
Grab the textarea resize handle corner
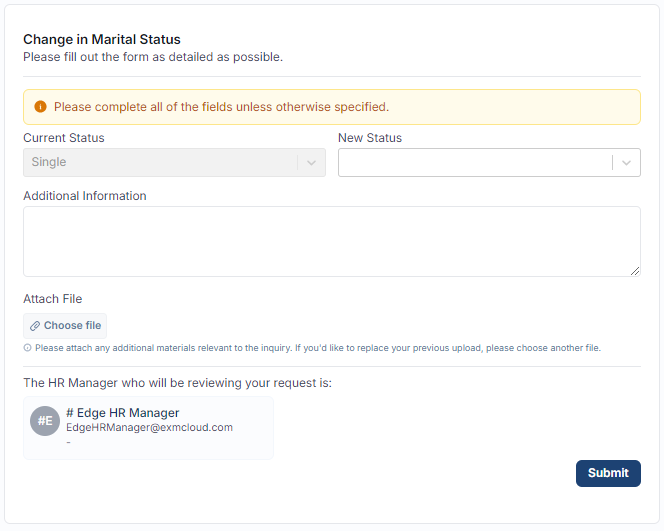coord(634,270)
